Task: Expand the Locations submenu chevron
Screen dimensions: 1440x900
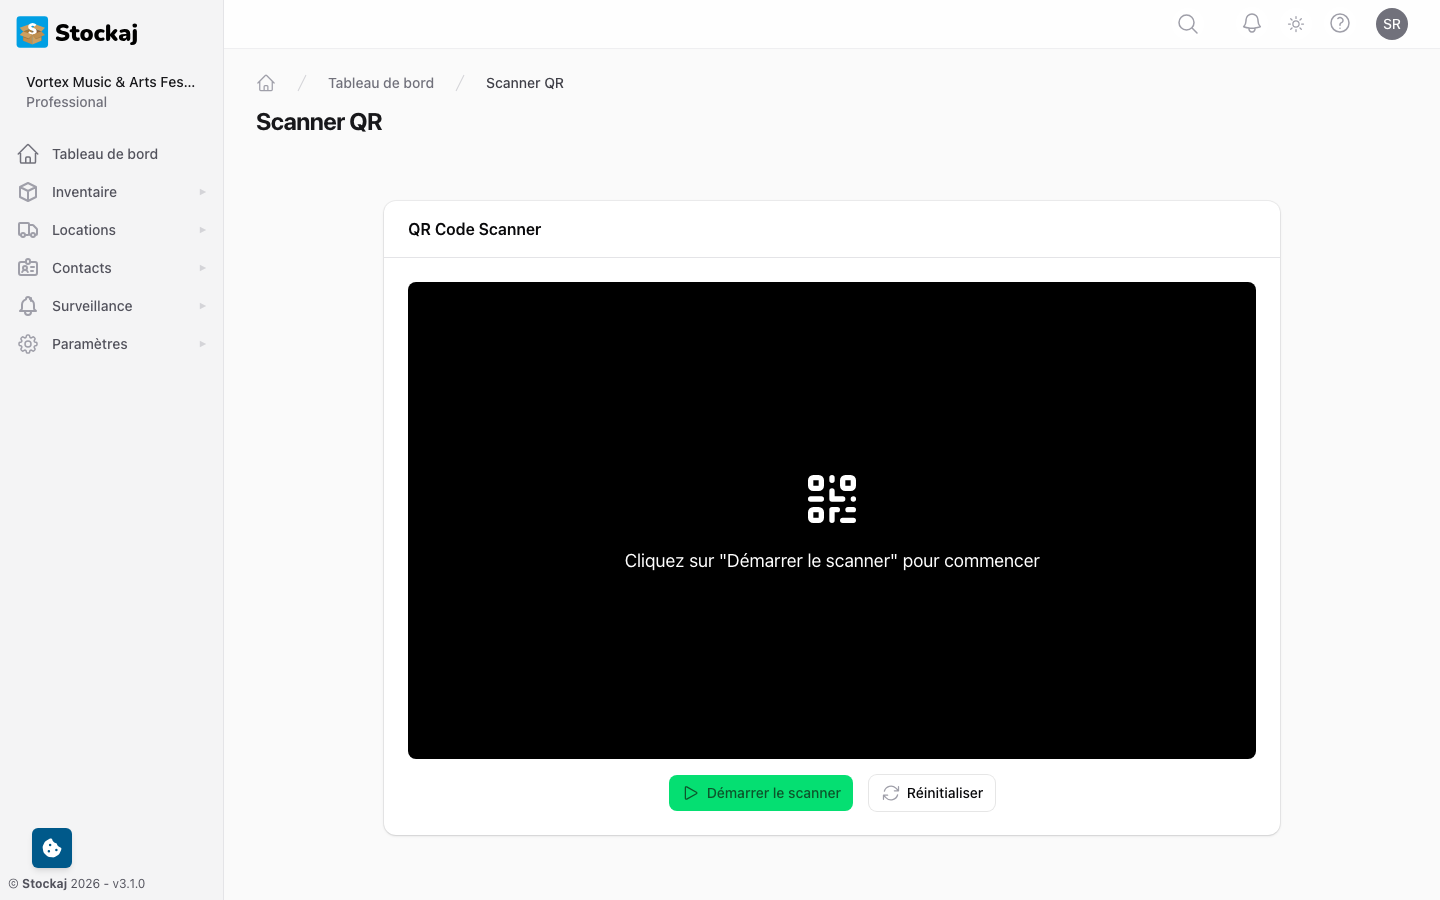Action: tap(202, 229)
